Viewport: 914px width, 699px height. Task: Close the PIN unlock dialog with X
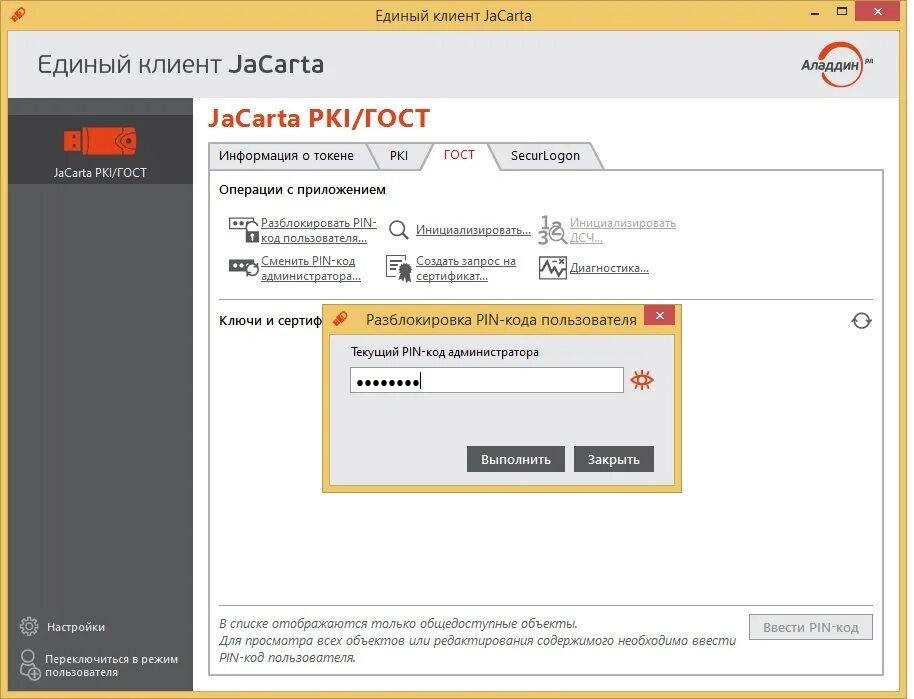click(660, 315)
